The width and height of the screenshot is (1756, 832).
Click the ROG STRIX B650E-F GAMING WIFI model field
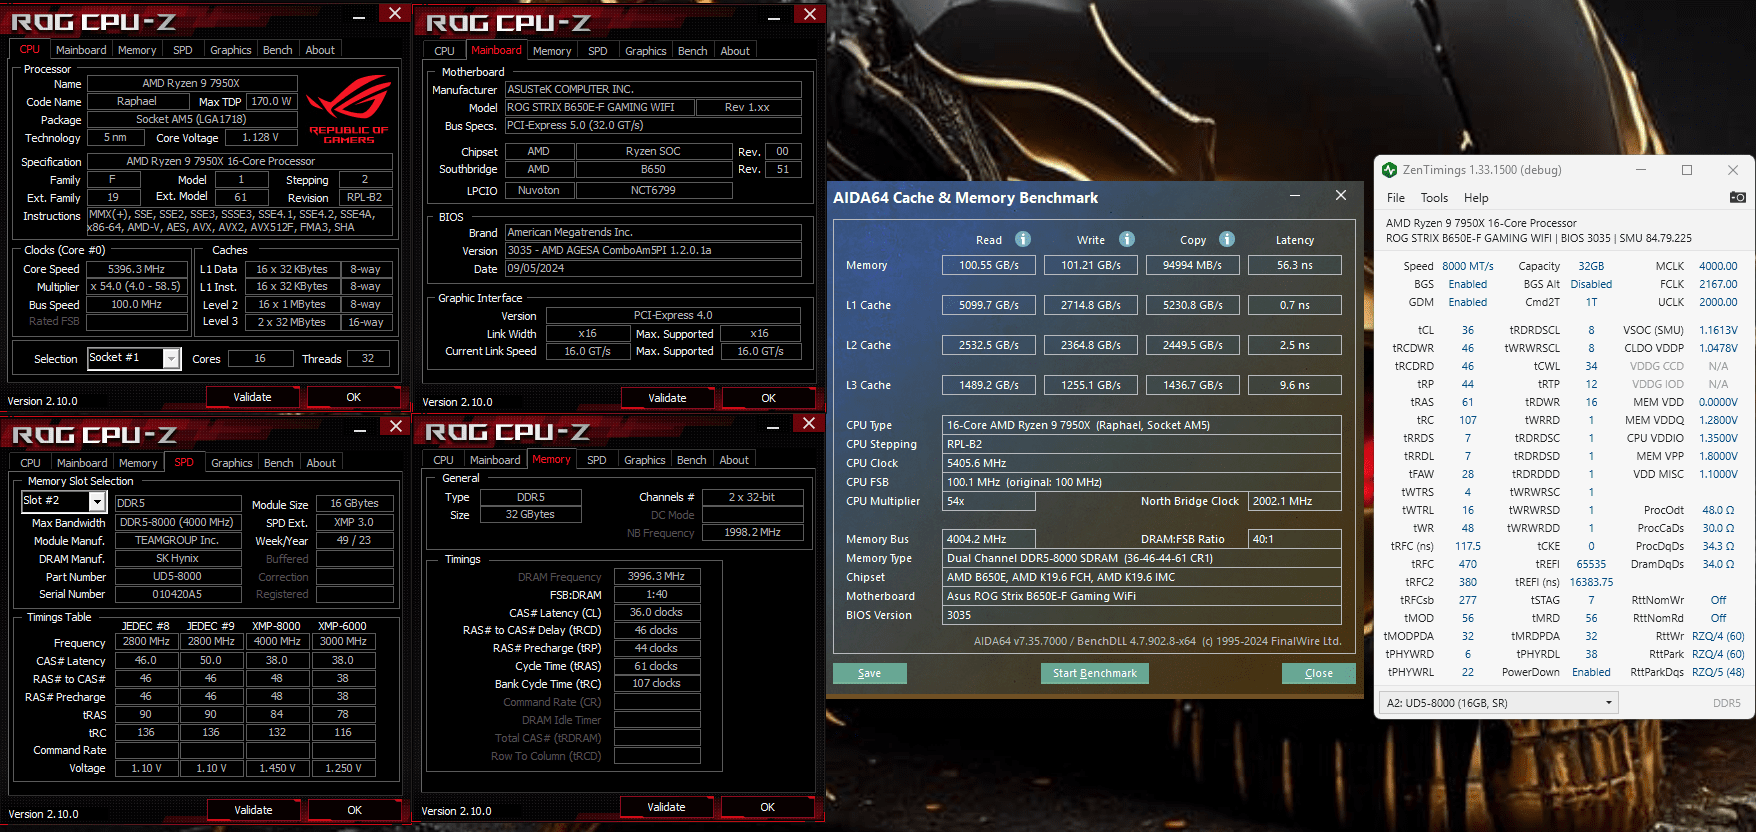pos(598,107)
